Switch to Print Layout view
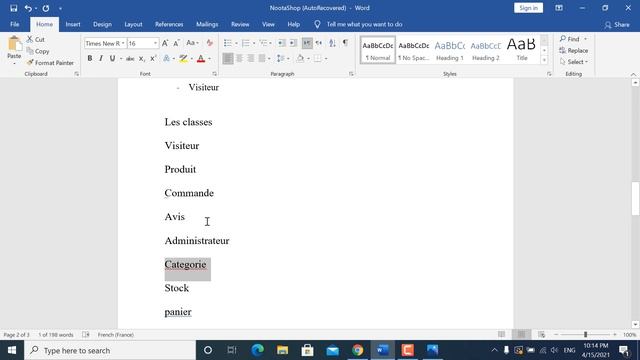The height and width of the screenshot is (360, 640). click(x=521, y=335)
